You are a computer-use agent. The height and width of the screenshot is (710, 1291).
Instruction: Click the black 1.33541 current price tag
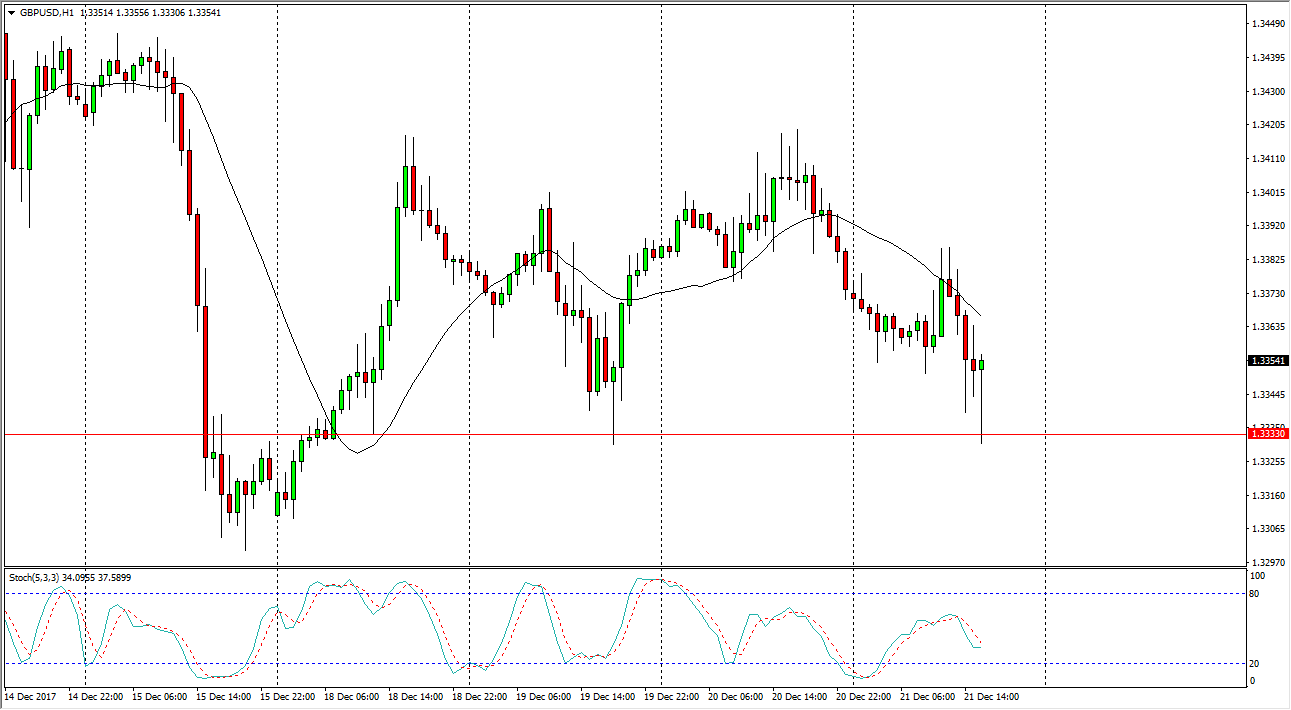[1268, 361]
